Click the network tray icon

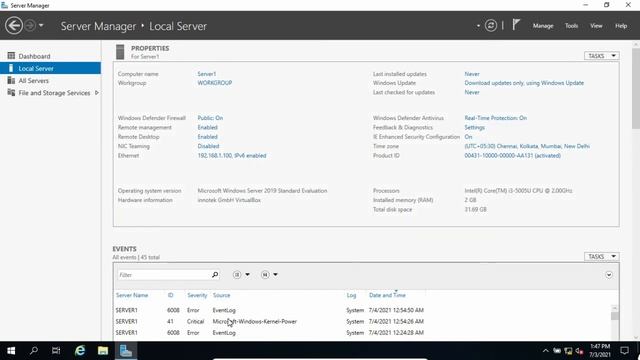(x=568, y=351)
